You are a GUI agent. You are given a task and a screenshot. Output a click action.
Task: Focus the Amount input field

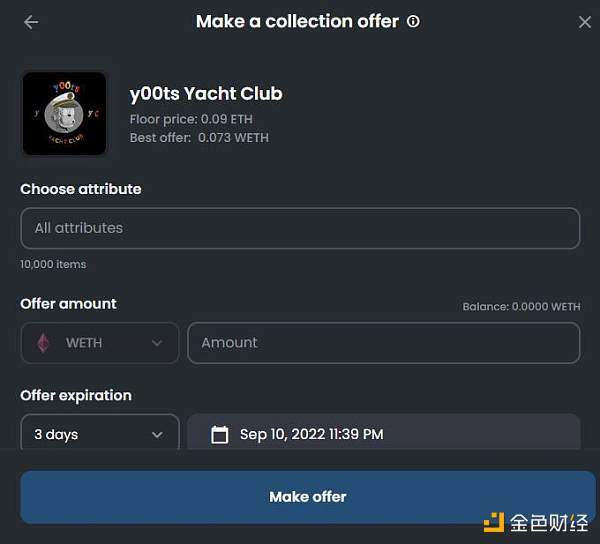click(384, 343)
